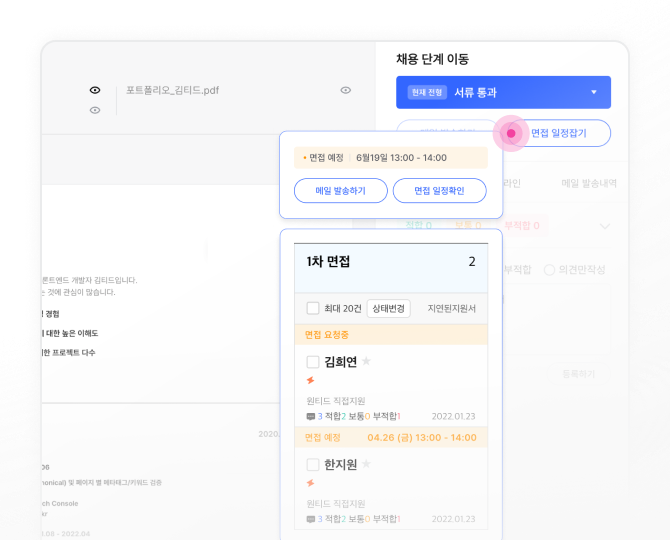Viewport: 670px width, 540px height.
Task: Click the 지연된지원서 filter link
Action: (452, 308)
